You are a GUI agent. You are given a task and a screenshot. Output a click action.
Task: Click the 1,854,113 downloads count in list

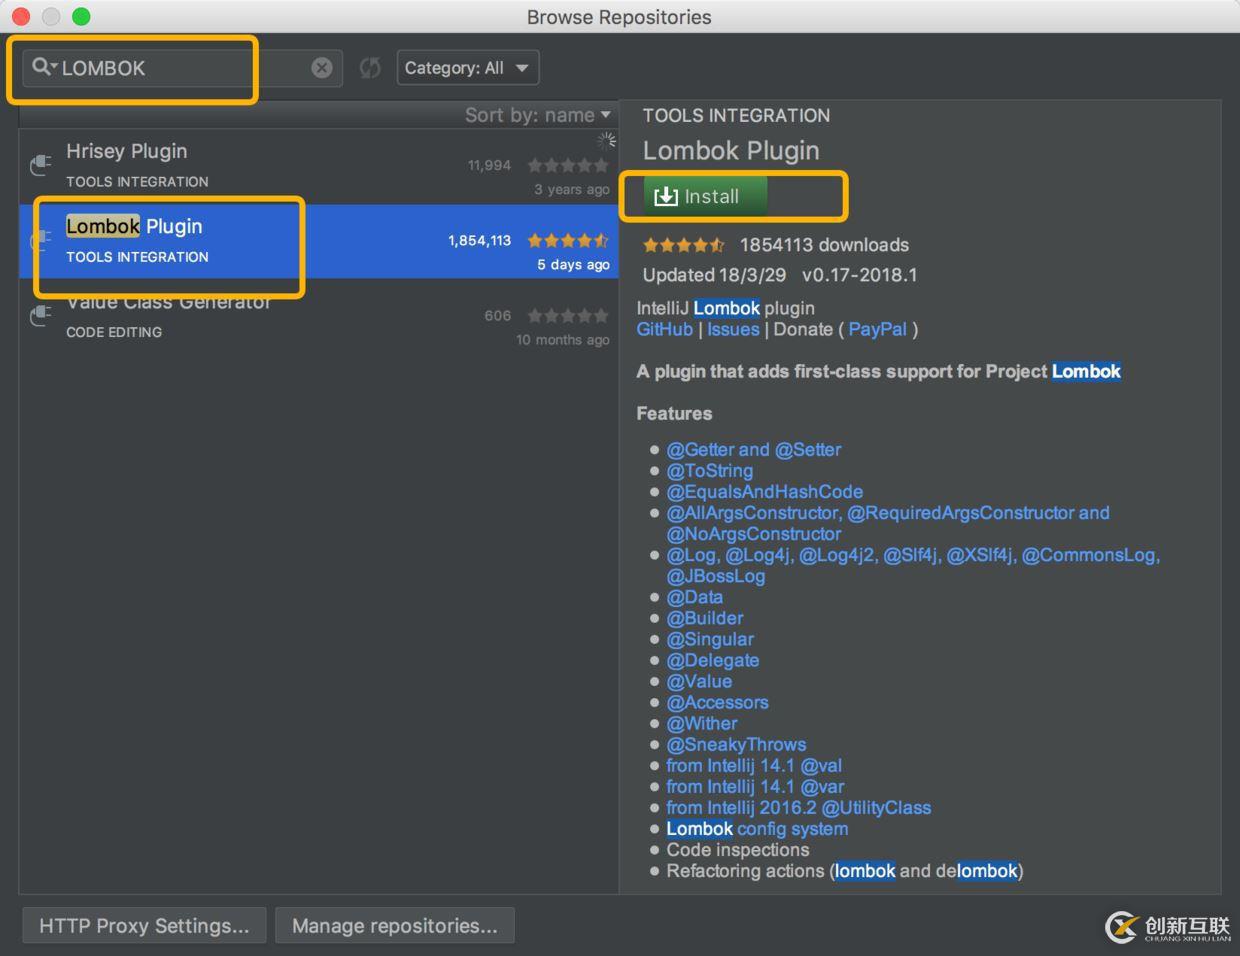pos(479,241)
